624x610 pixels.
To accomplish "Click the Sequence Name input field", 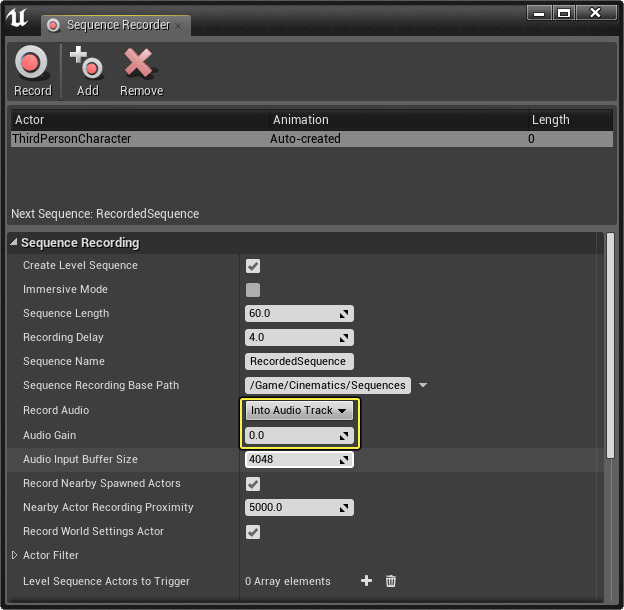I will (298, 362).
